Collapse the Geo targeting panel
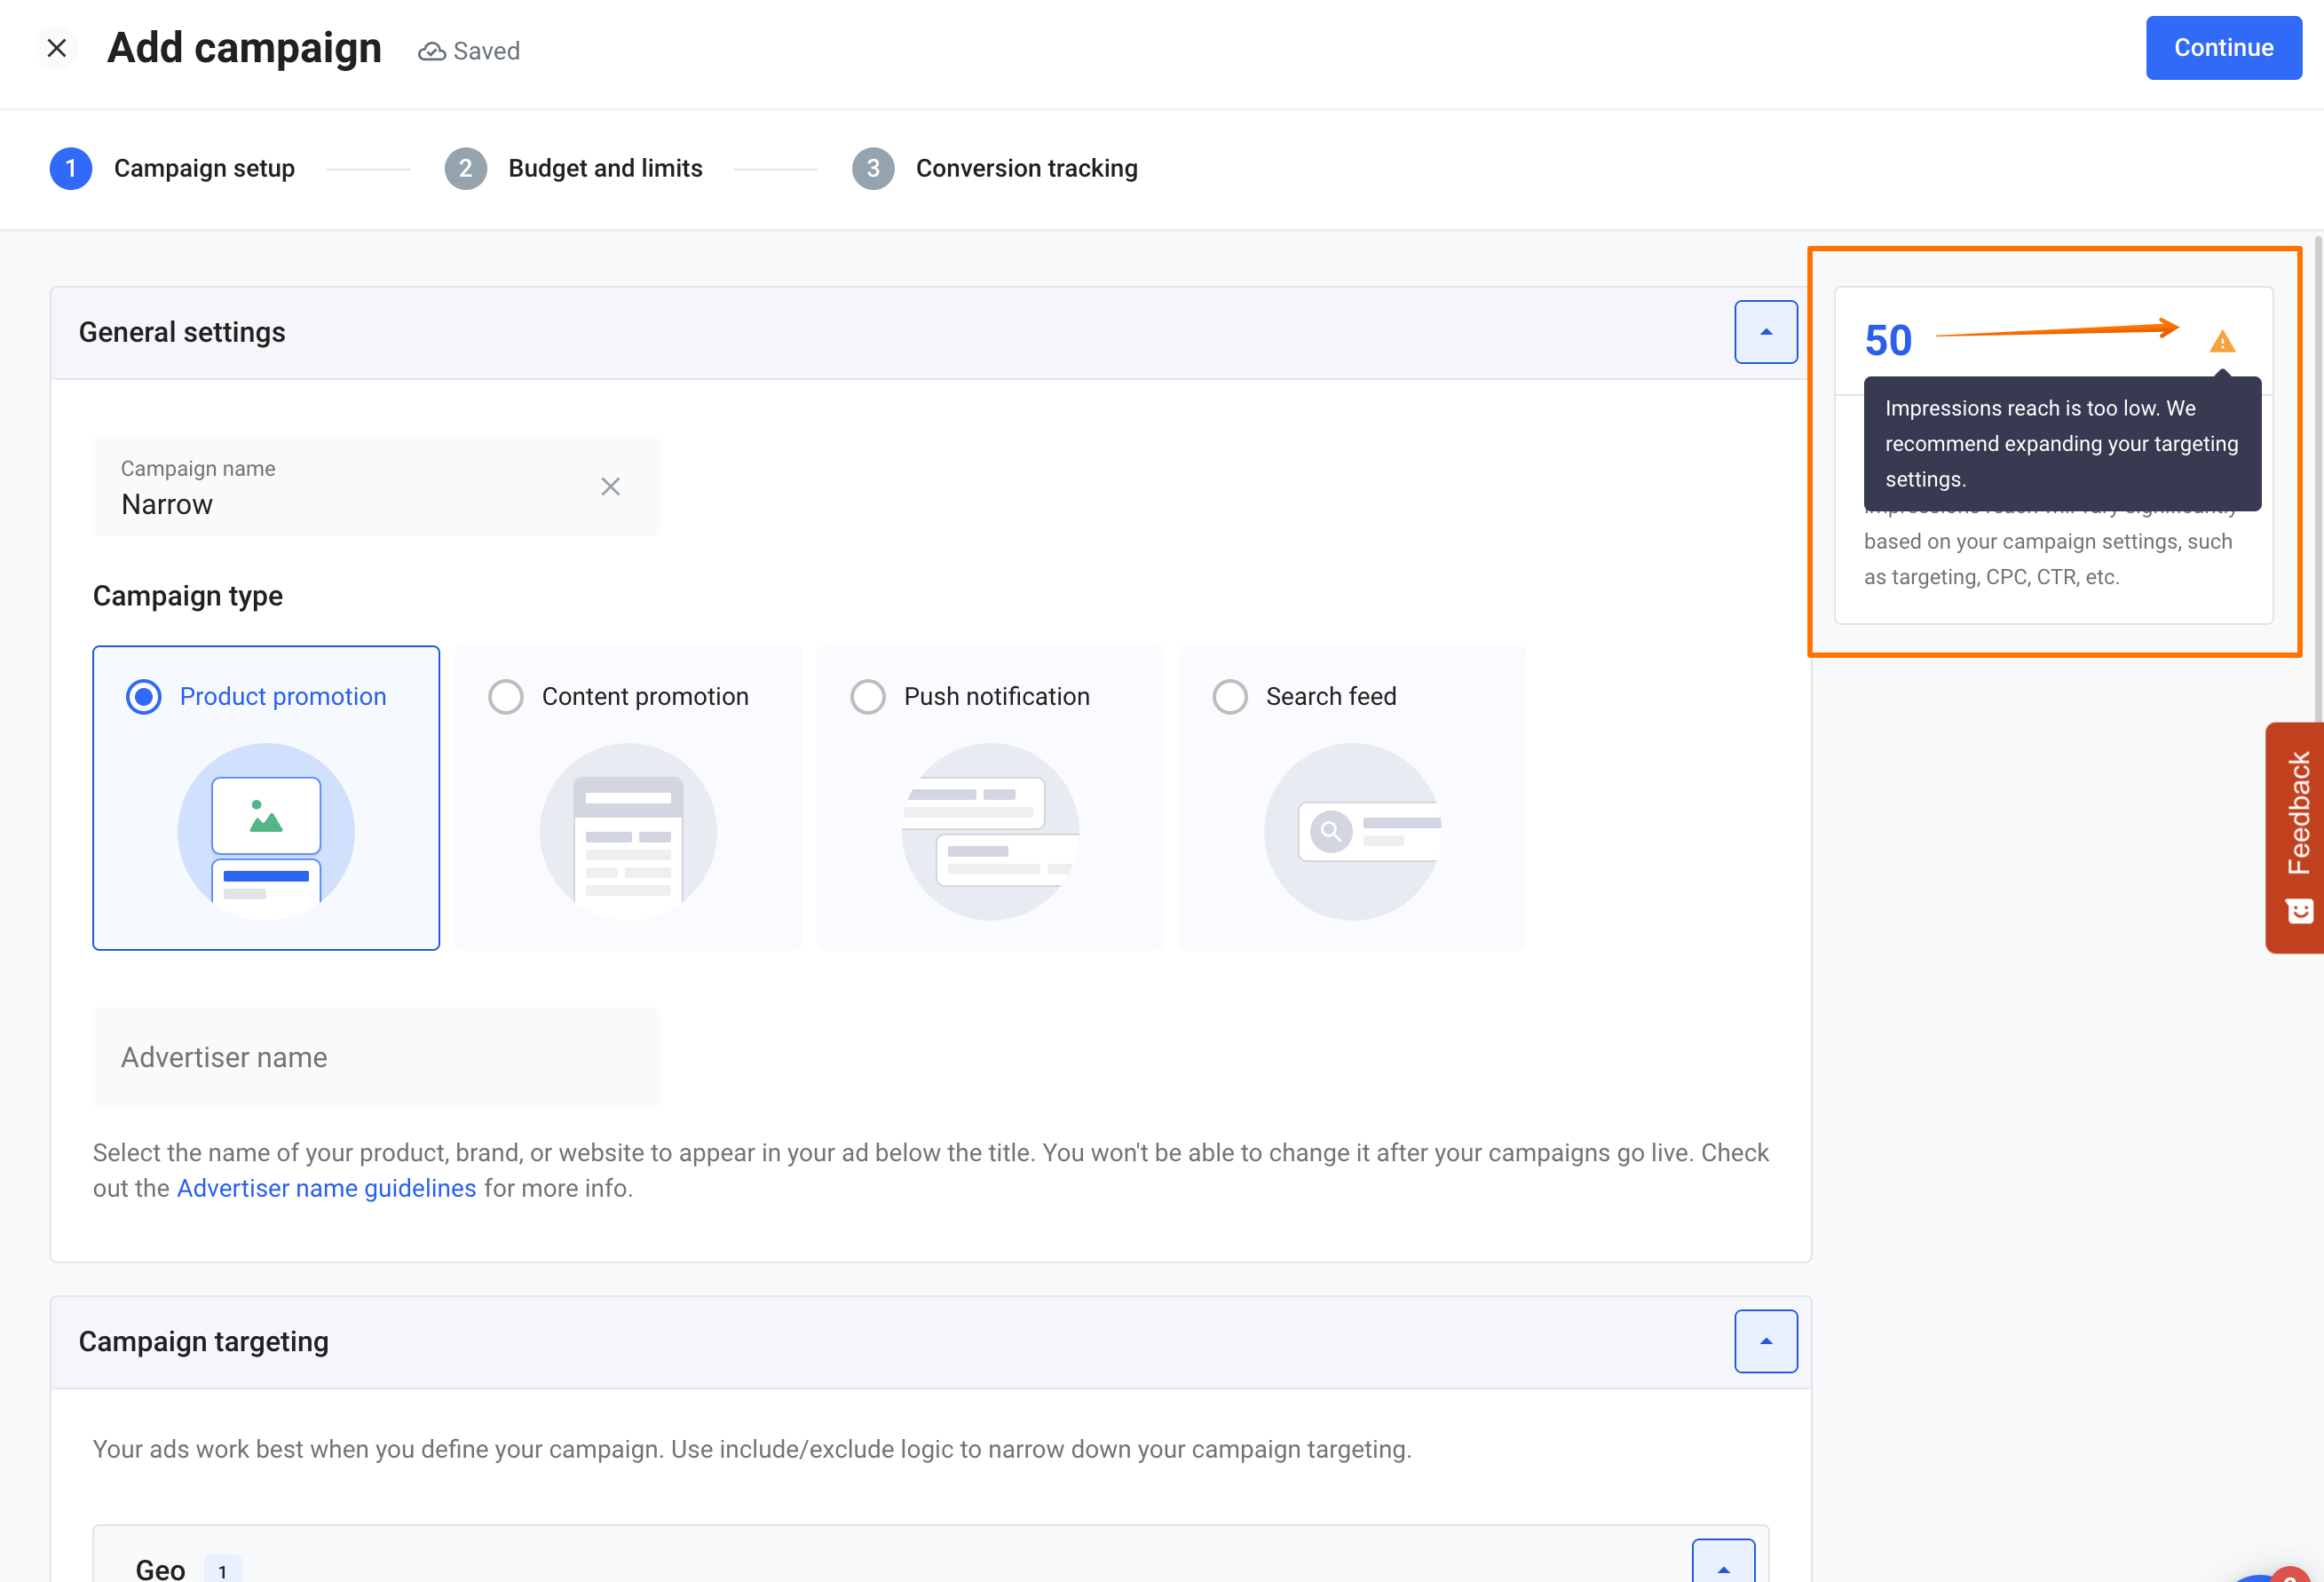 (1722, 1566)
